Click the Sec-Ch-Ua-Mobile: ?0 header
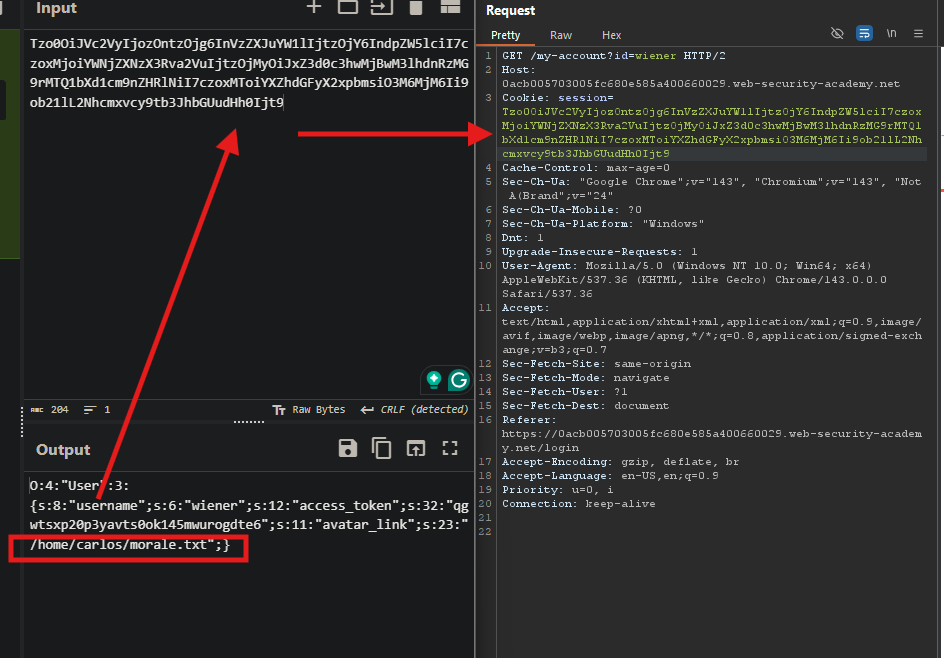 click(x=572, y=210)
